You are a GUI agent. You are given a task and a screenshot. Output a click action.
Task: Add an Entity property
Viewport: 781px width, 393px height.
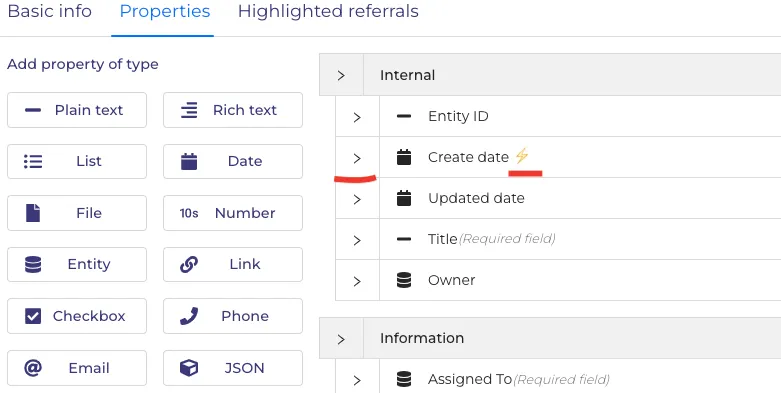coord(77,264)
